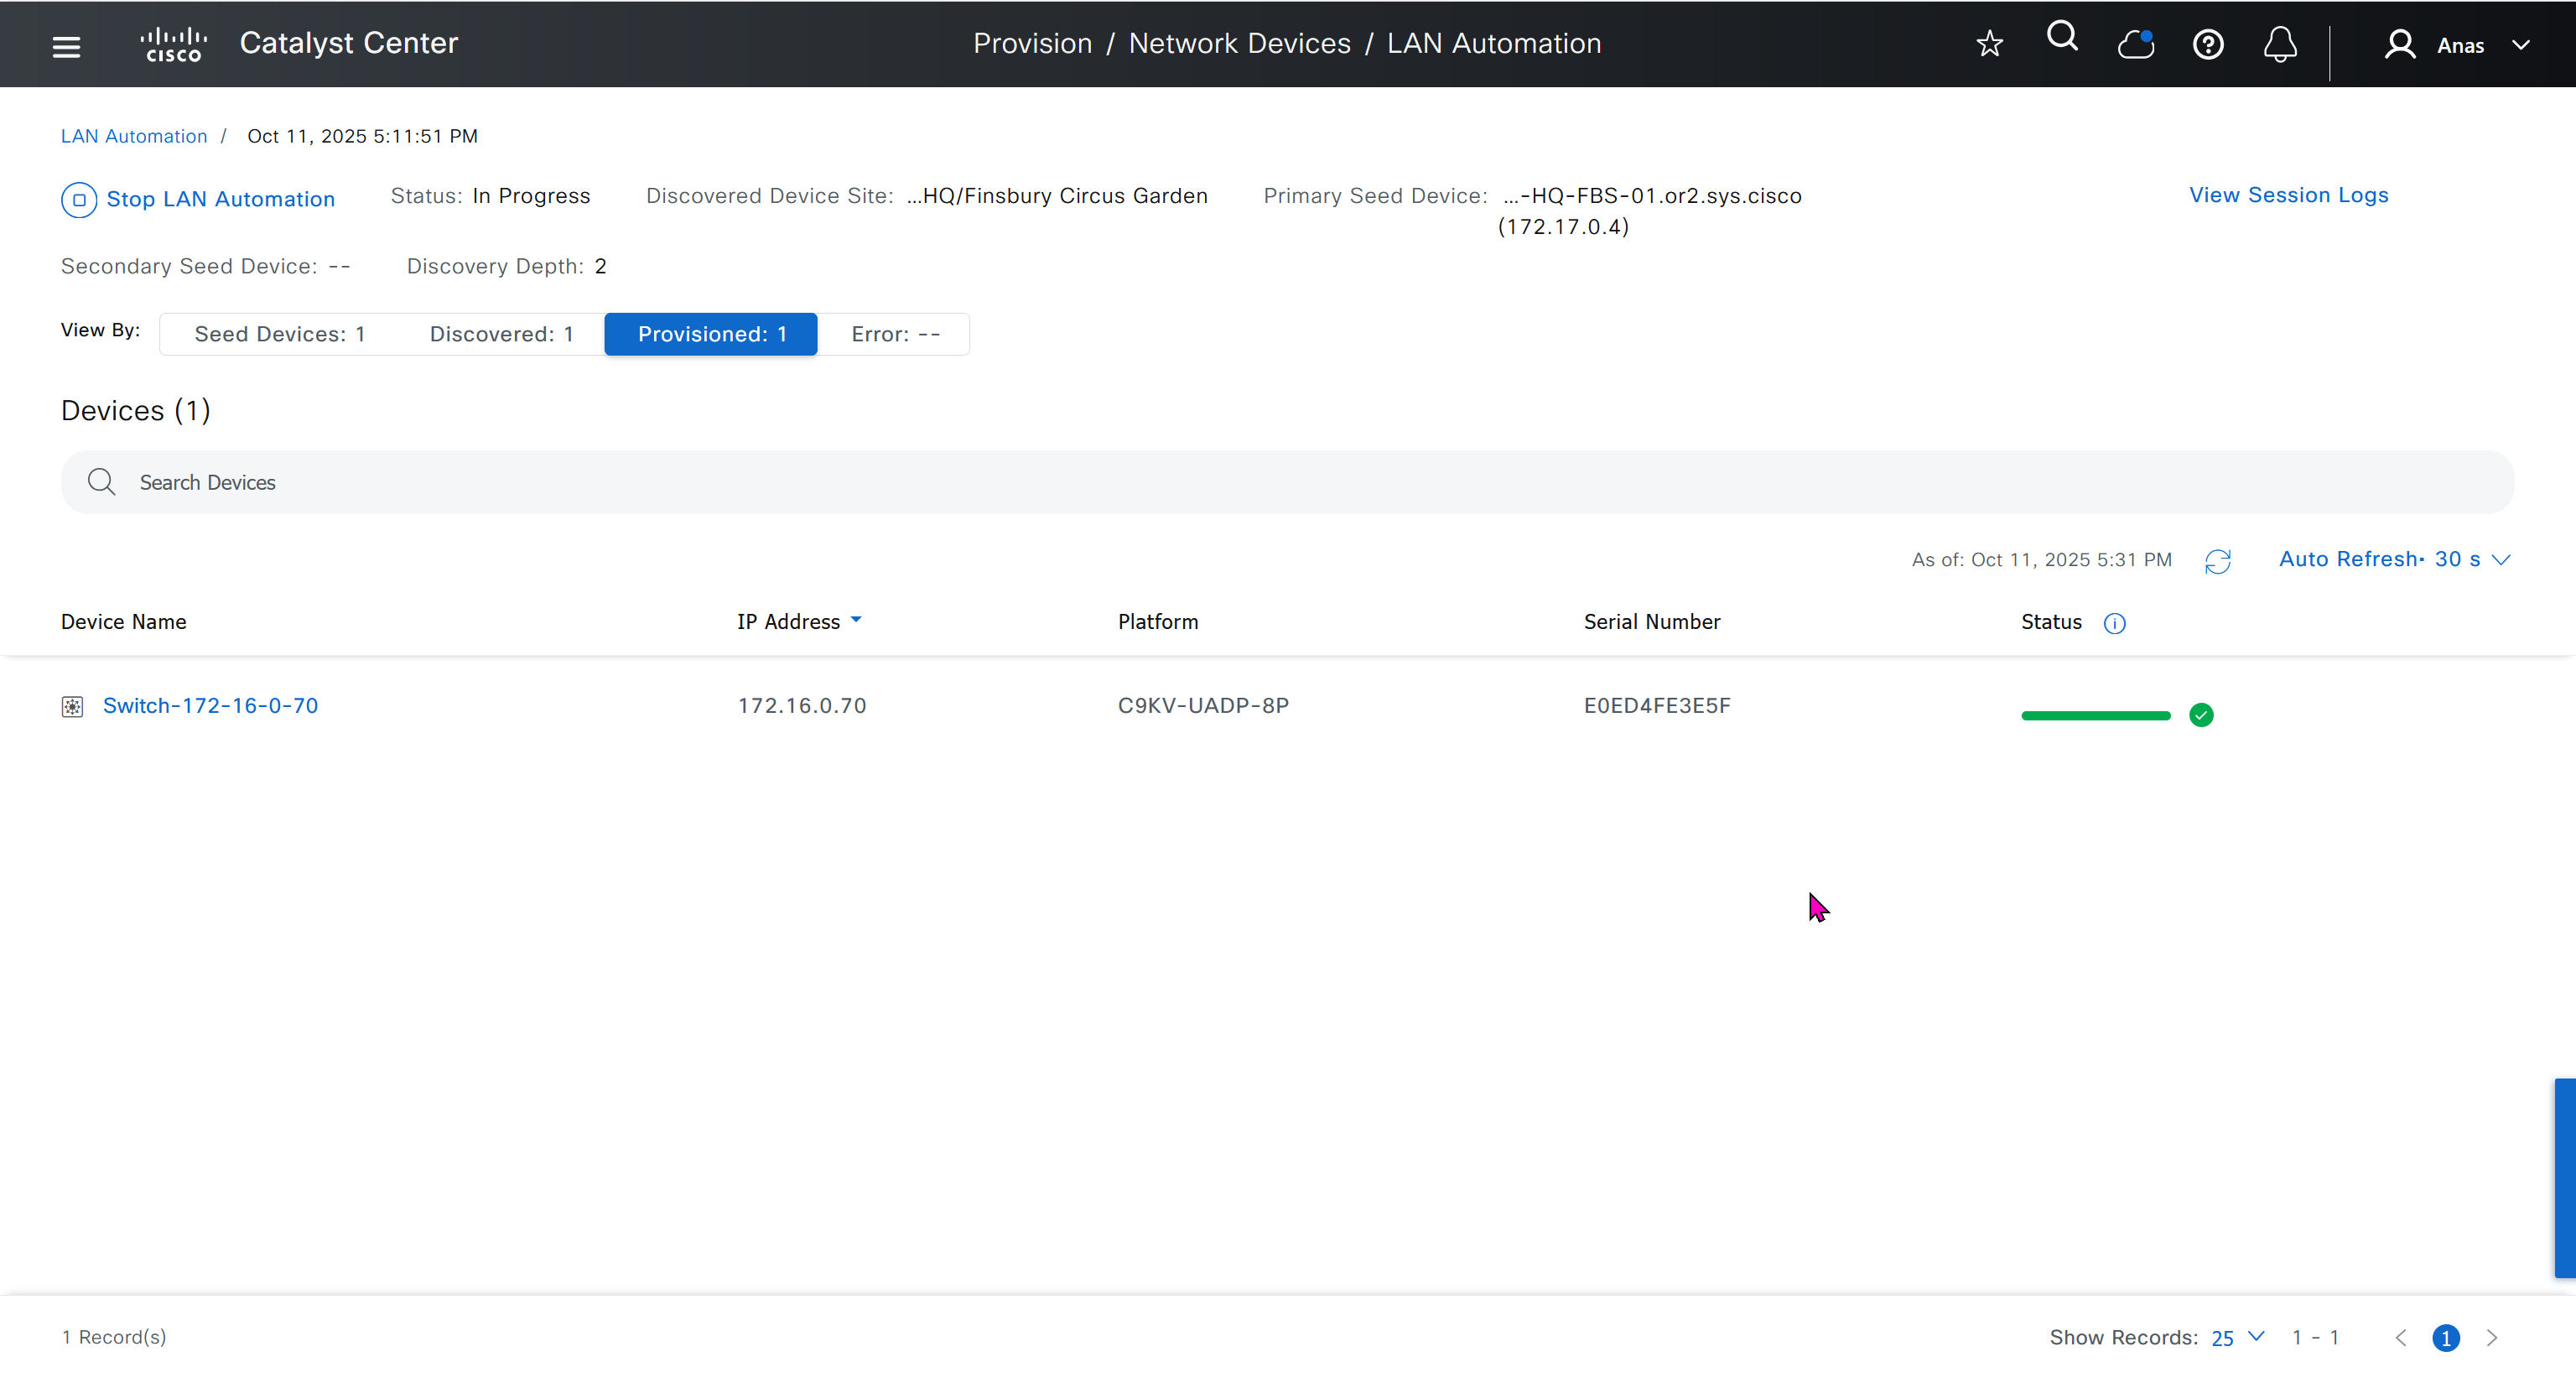2576x1388 pixels.
Task: Open global search magnifier icon
Action: pyautogui.click(x=2062, y=38)
